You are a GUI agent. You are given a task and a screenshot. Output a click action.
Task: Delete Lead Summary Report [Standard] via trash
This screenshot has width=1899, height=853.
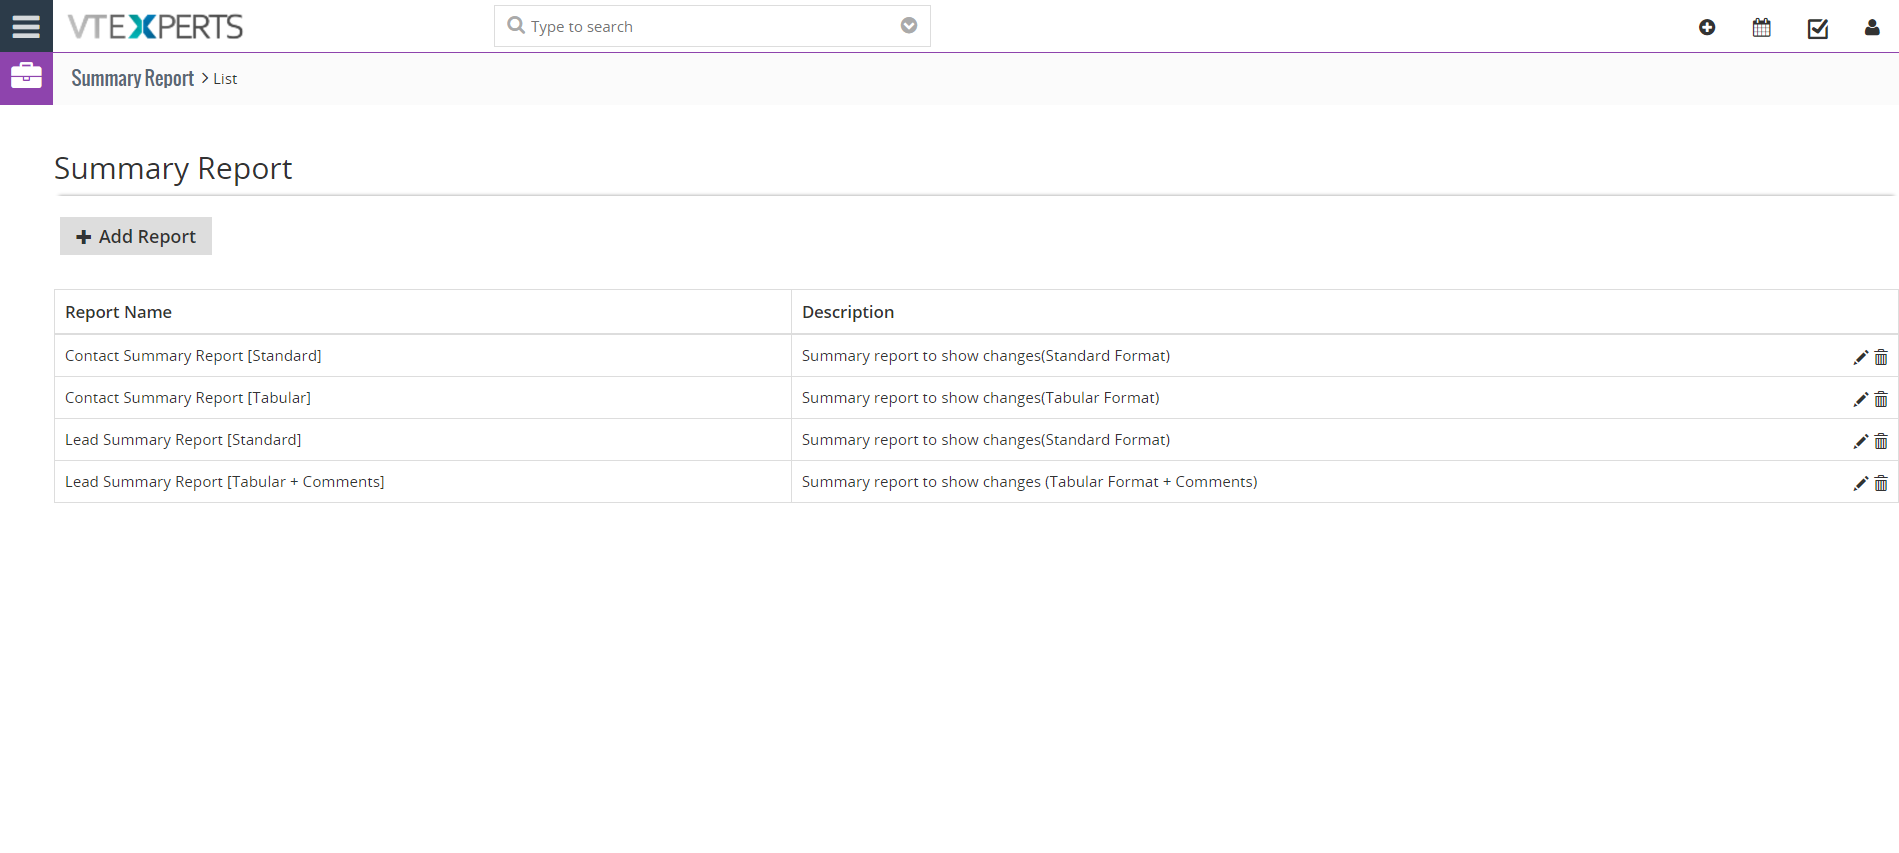[x=1881, y=441]
